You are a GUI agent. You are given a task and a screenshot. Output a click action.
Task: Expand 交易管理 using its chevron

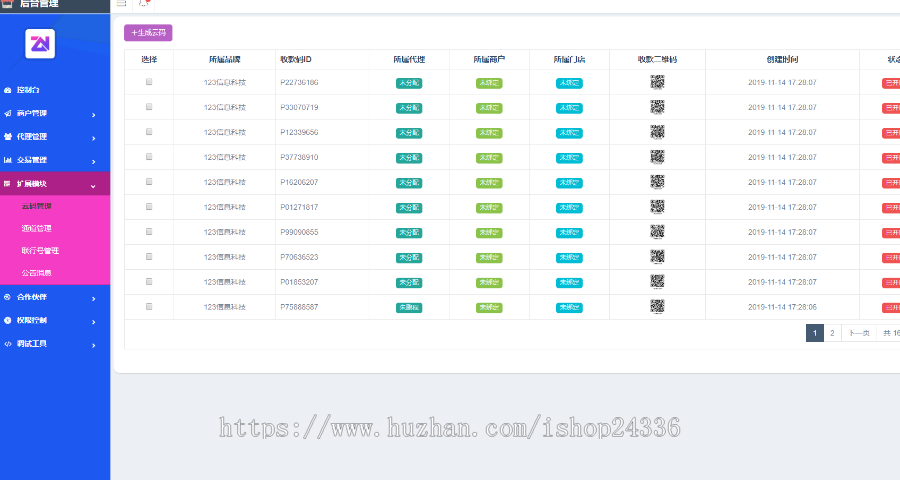94,162
